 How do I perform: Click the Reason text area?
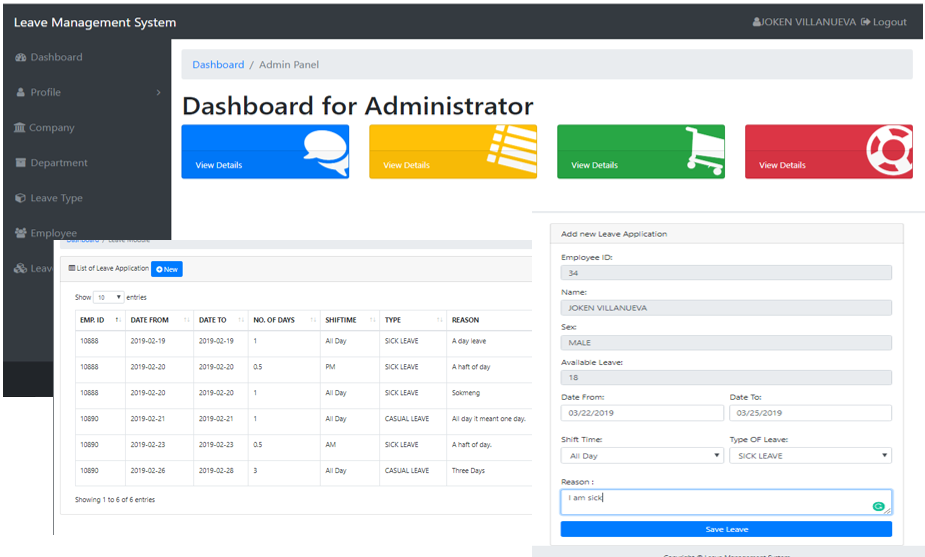pyautogui.click(x=726, y=502)
